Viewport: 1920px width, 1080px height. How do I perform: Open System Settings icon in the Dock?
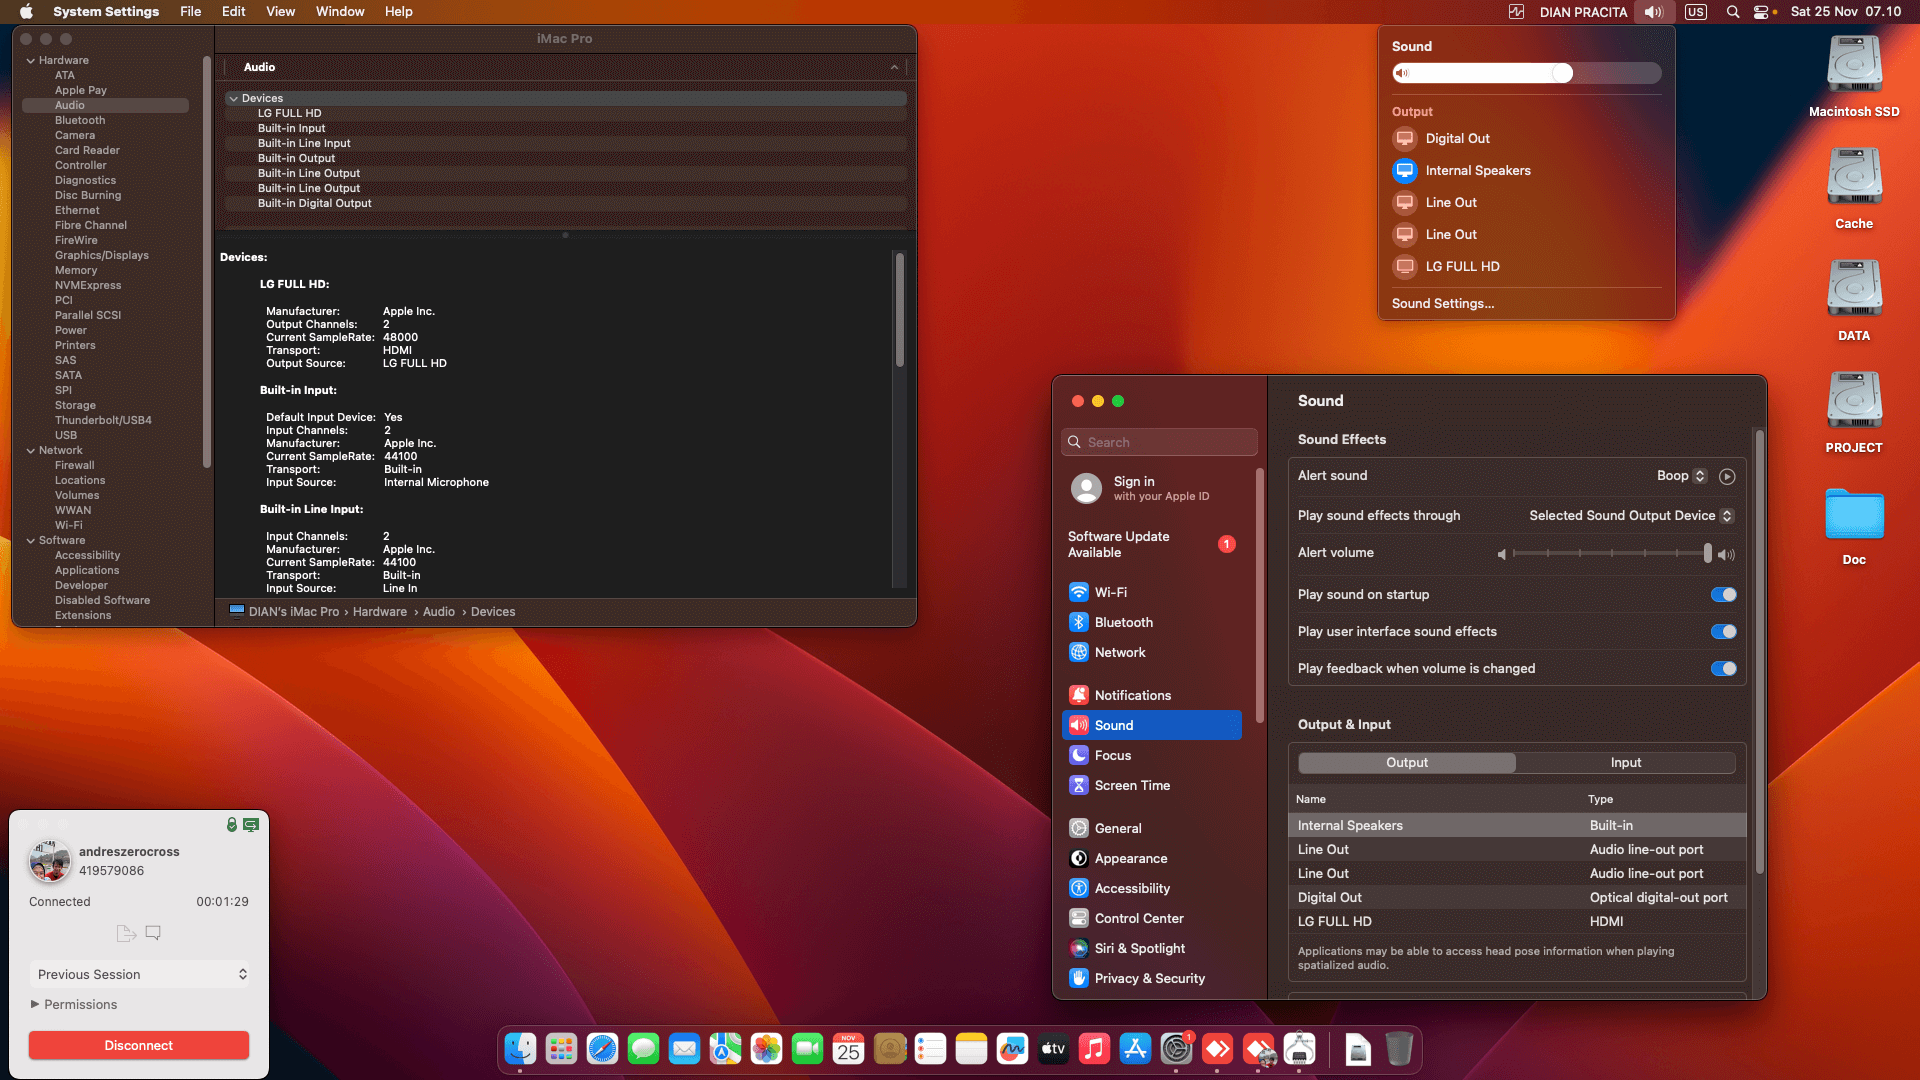point(1176,1048)
